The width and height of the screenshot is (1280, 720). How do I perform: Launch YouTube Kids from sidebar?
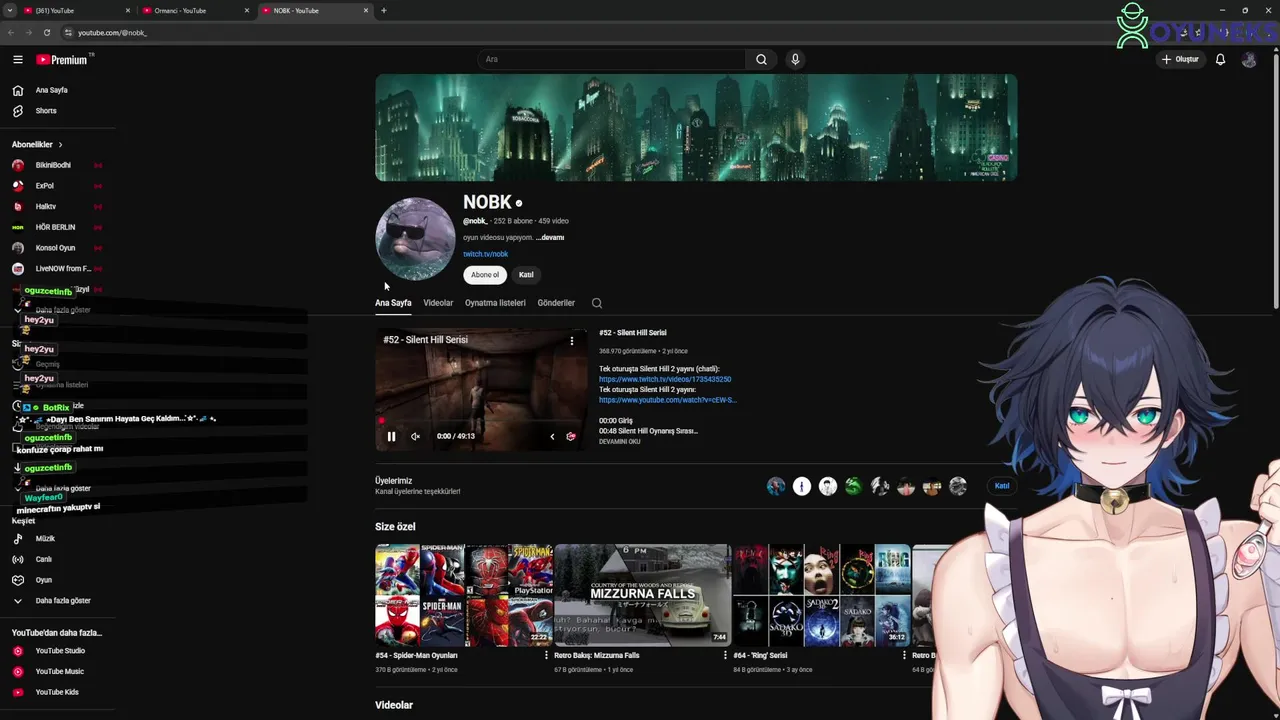coord(57,692)
